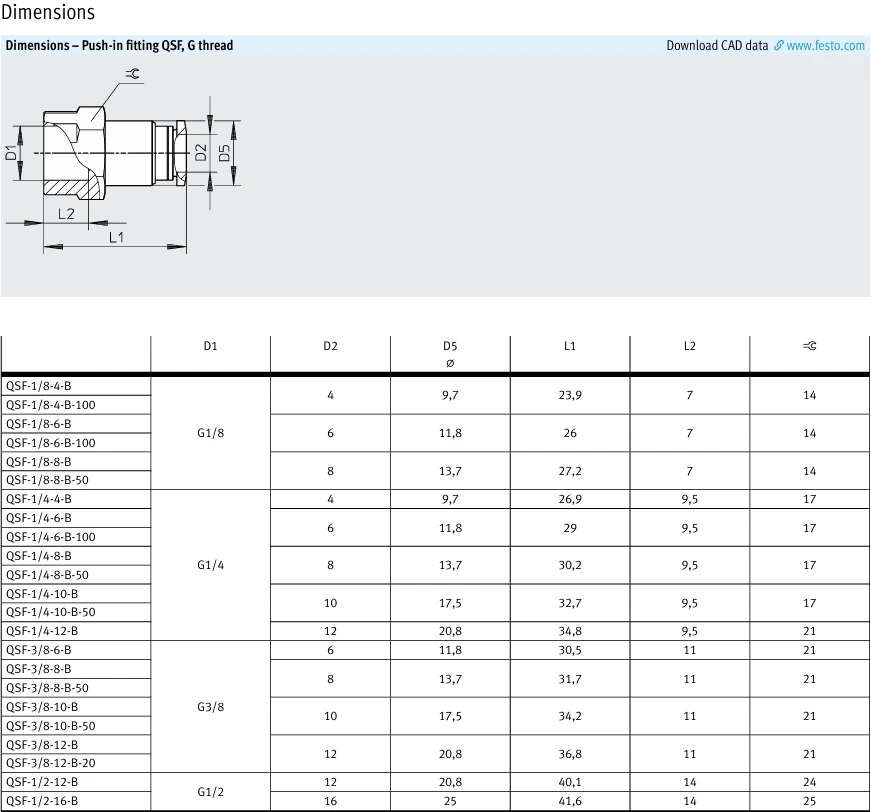Image resolution: width=871 pixels, height=812 pixels.
Task: Click L1 value 36,8
Action: tap(570, 754)
